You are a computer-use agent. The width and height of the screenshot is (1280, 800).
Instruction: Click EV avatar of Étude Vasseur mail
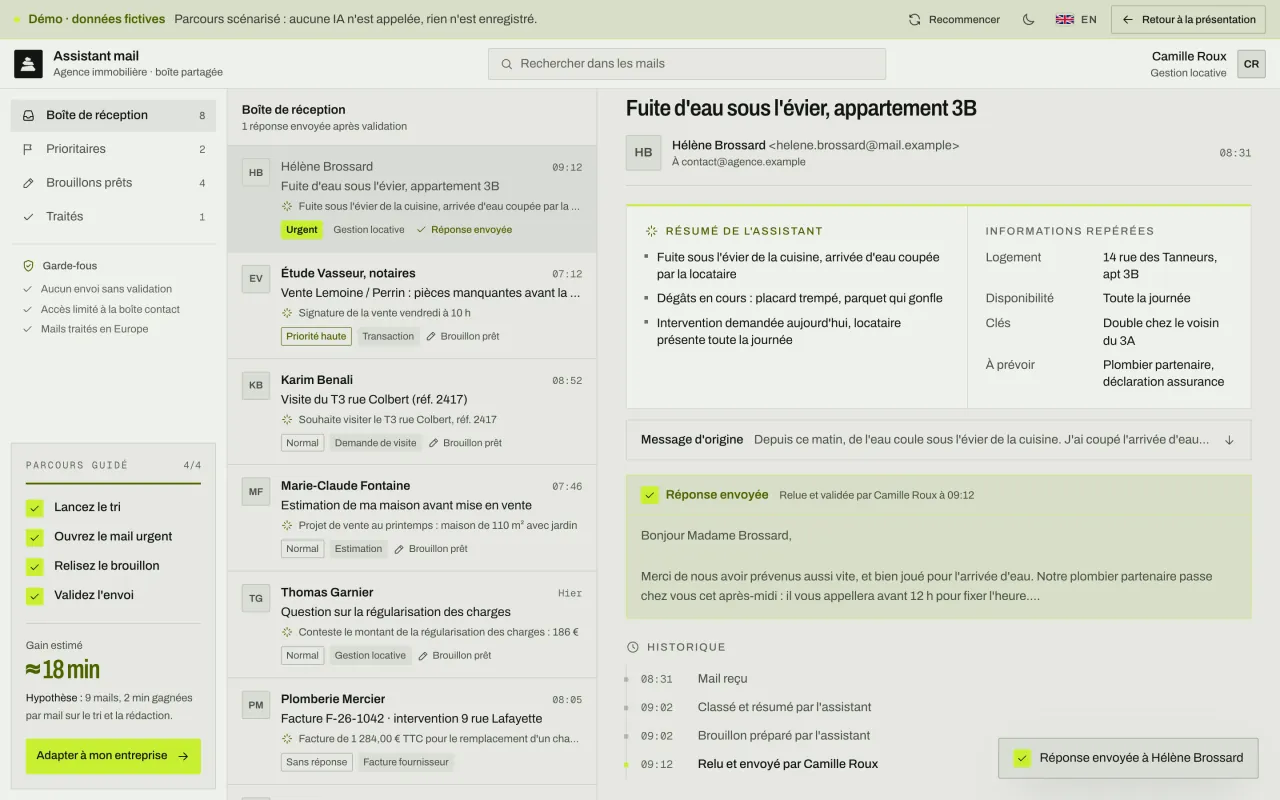click(256, 279)
